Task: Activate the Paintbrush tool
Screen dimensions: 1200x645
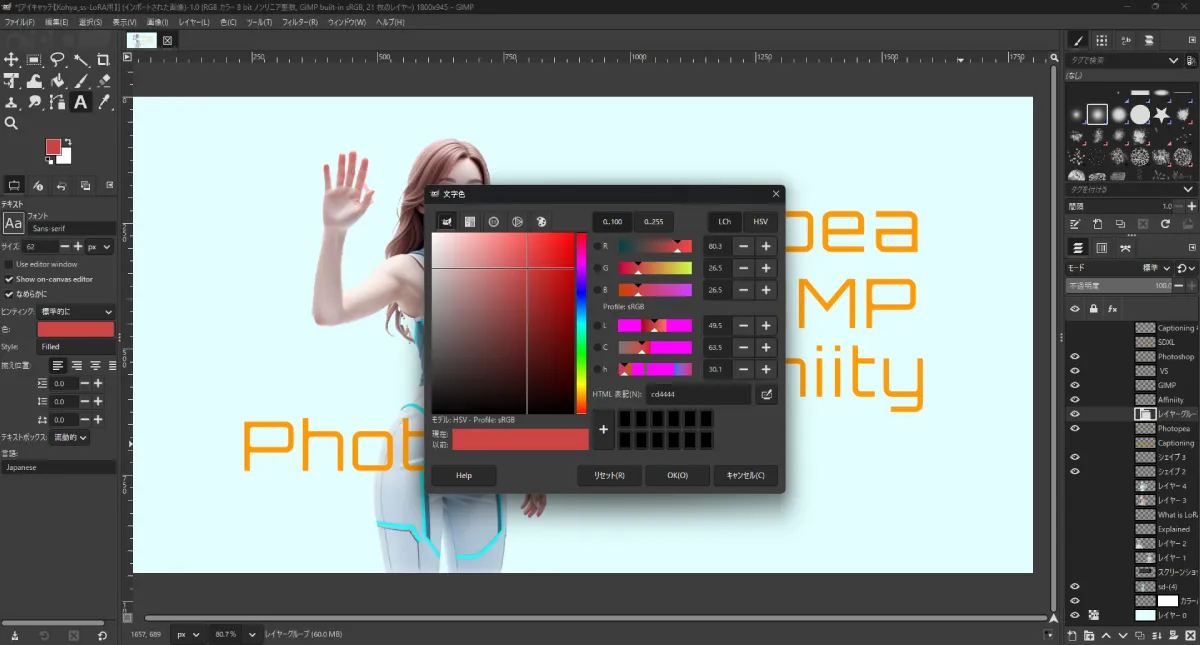Action: 81,80
